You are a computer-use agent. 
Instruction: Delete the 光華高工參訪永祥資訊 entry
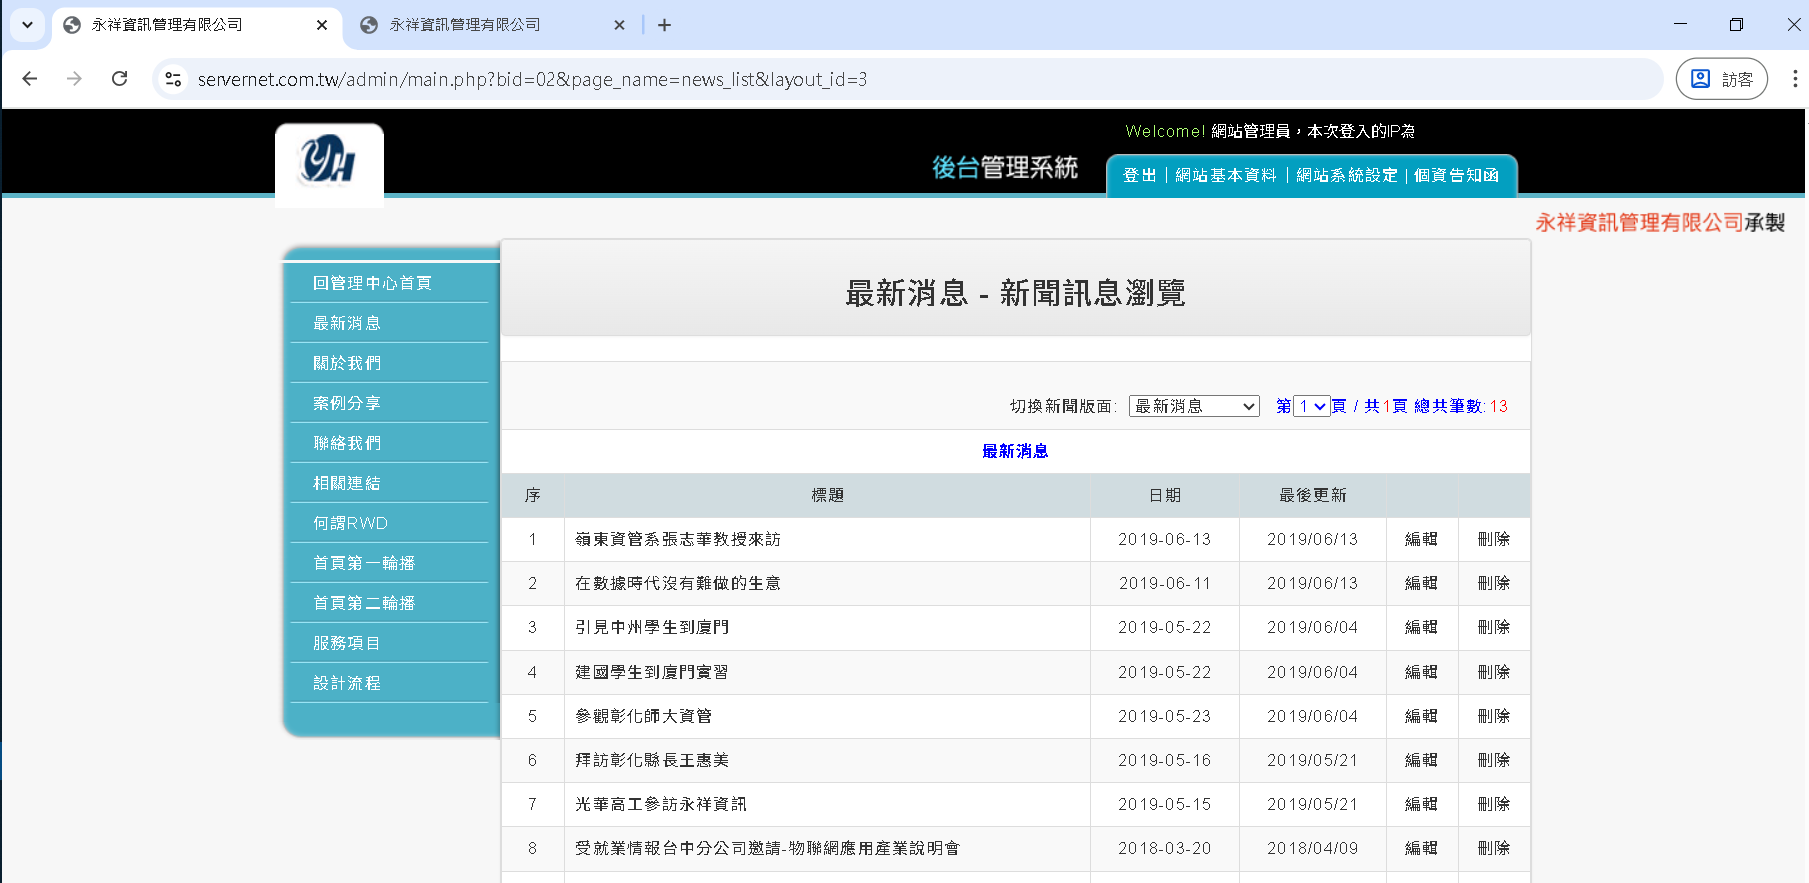coord(1494,804)
